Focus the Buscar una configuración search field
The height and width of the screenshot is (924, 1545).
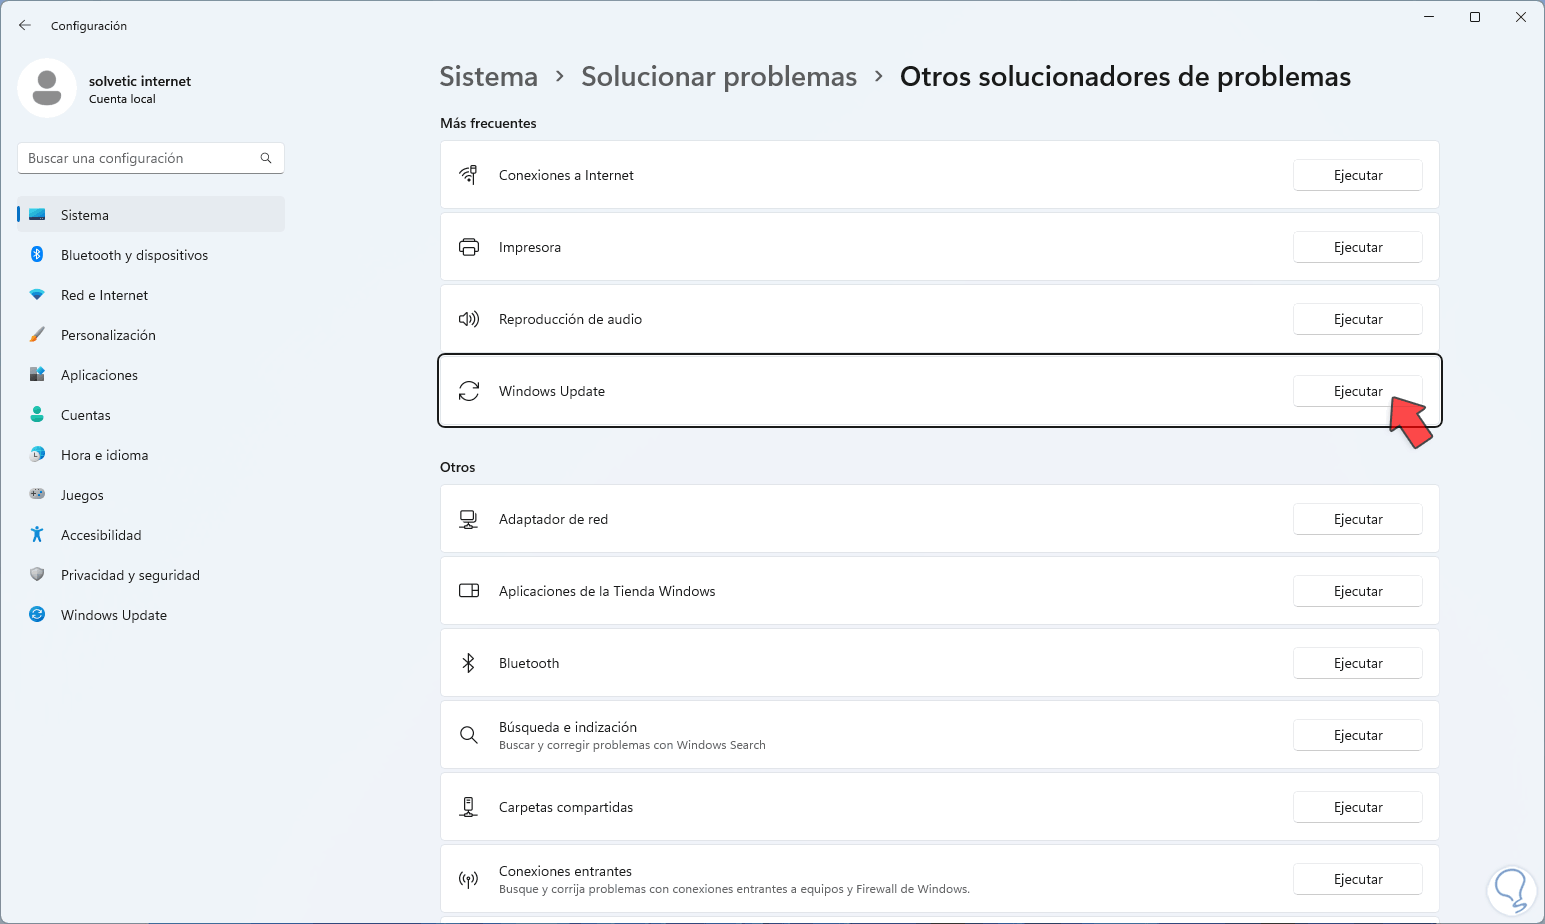click(140, 158)
